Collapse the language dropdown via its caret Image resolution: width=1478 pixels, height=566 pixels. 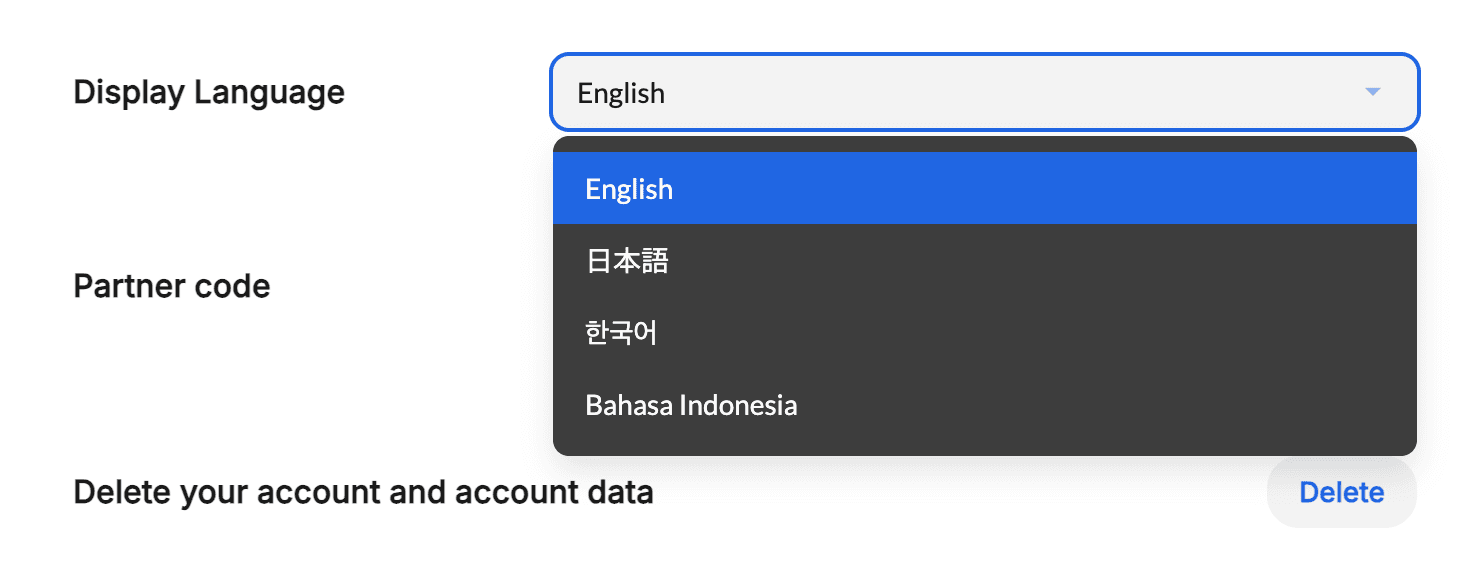[1372, 92]
